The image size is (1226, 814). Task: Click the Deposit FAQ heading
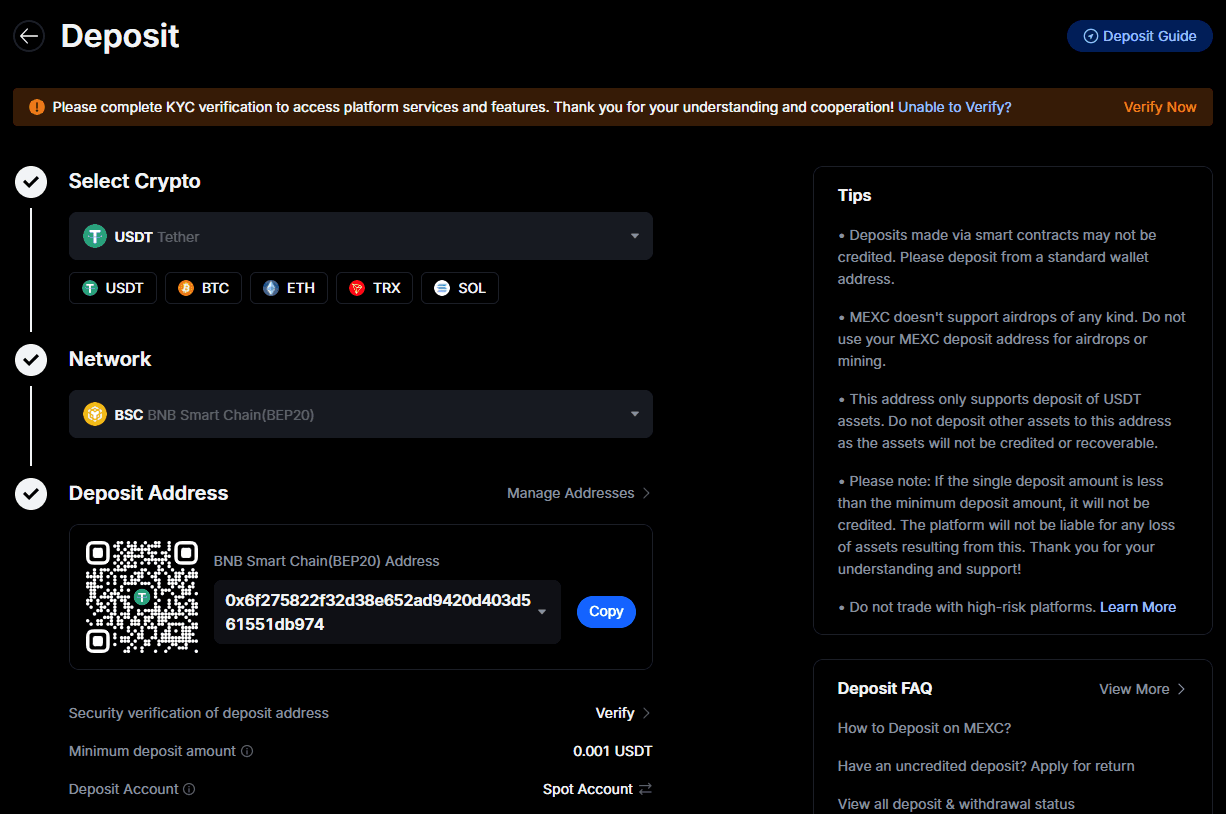[885, 689]
